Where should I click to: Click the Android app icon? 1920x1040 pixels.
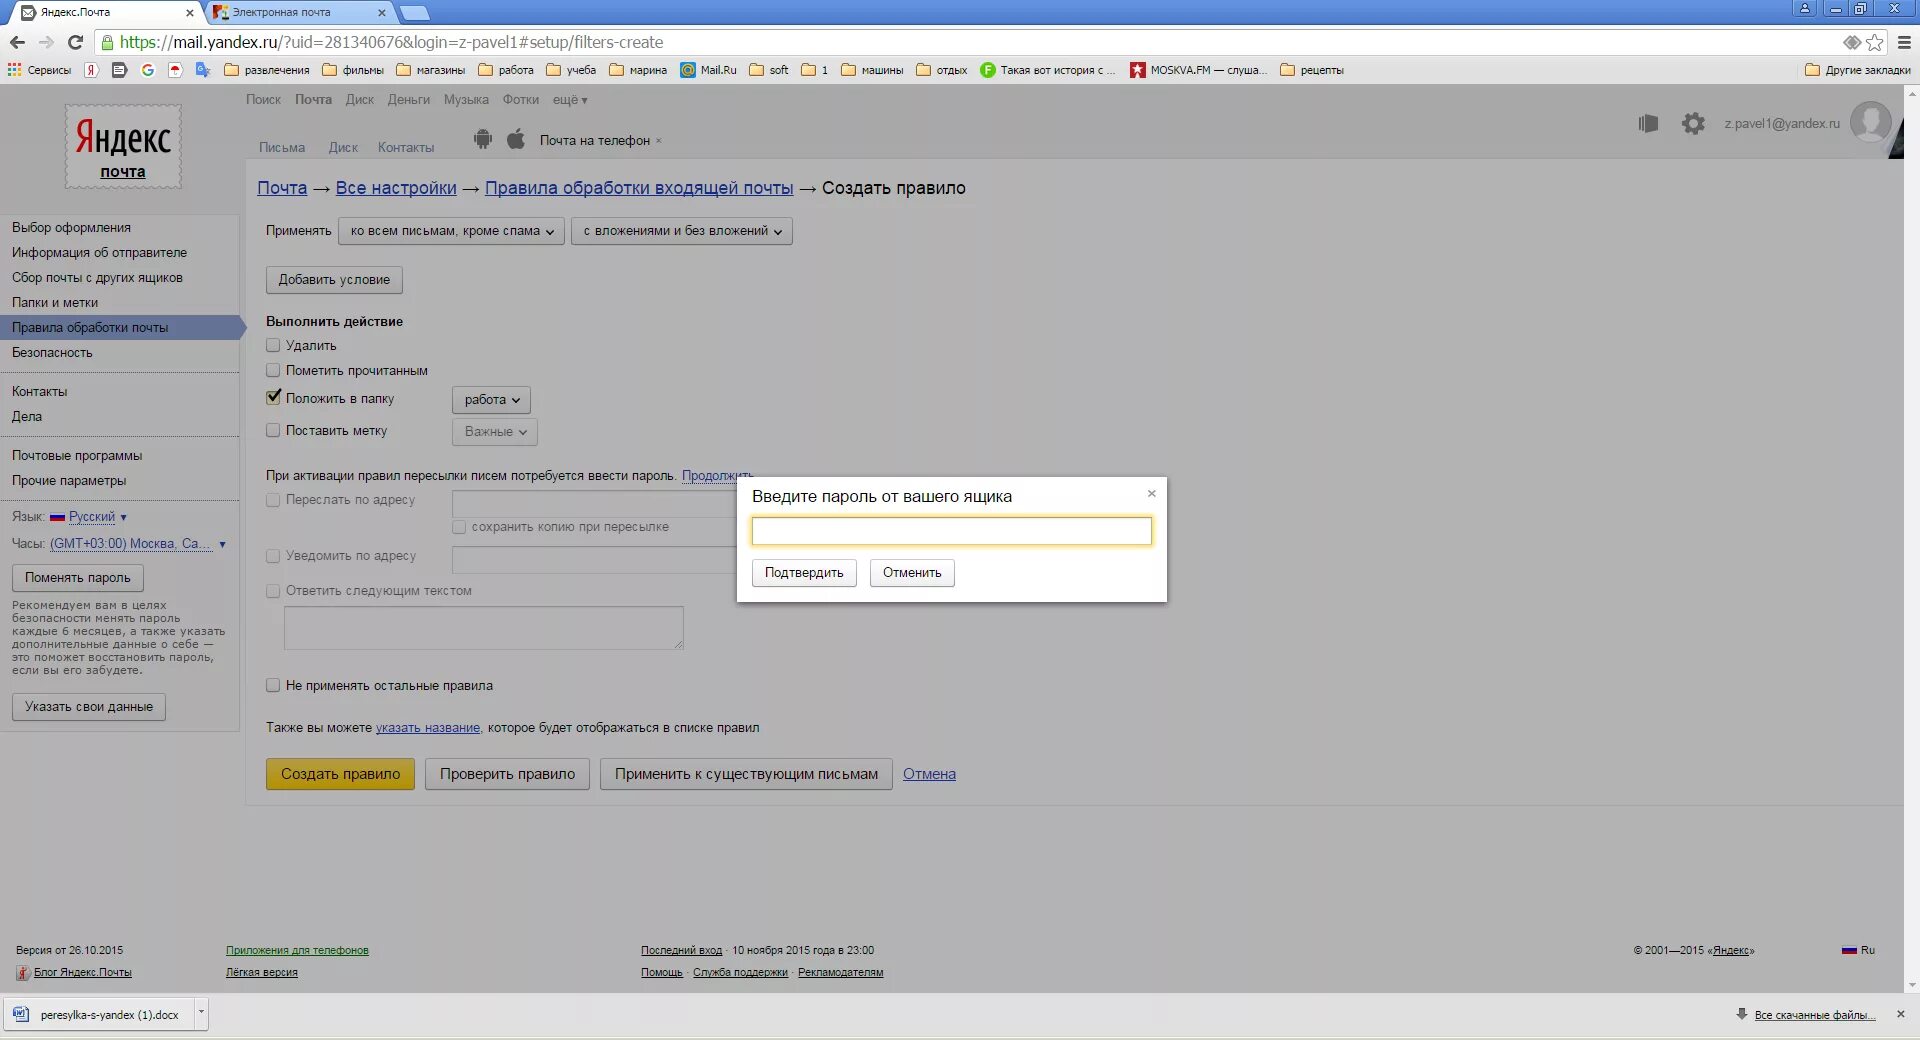point(483,139)
